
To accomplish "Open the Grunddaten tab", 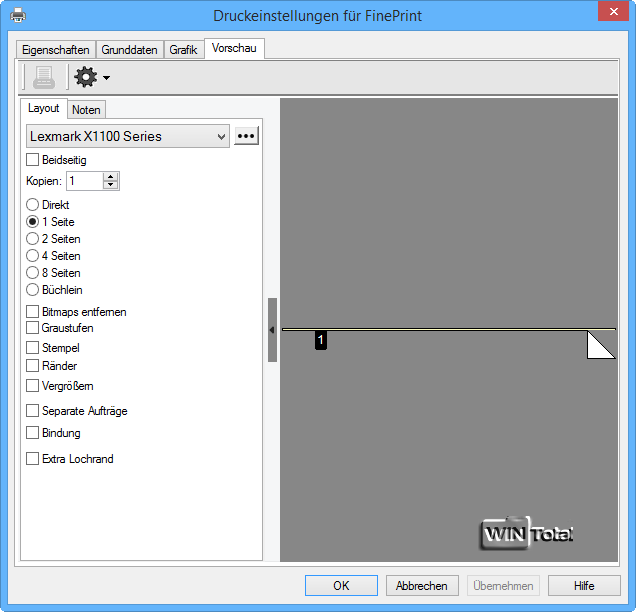I will point(129,50).
